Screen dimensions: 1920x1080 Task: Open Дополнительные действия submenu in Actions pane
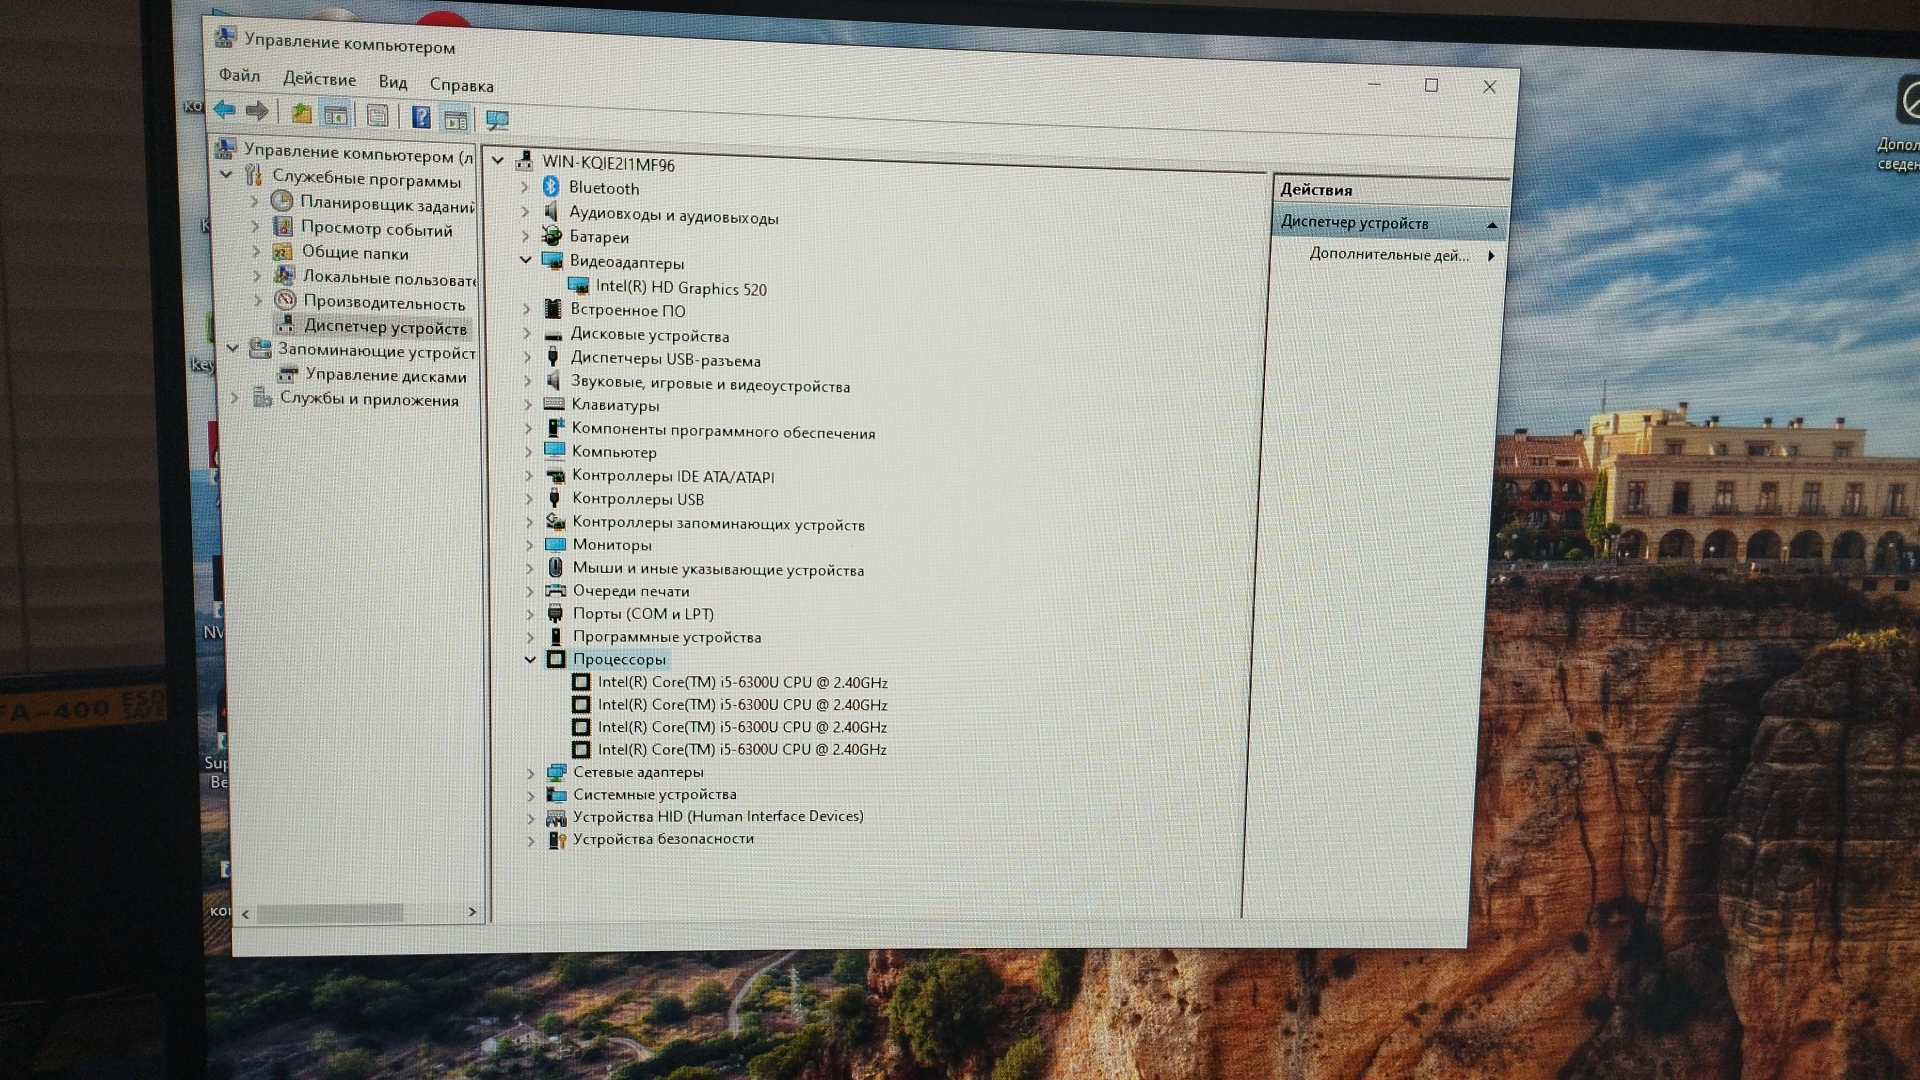1389,255
